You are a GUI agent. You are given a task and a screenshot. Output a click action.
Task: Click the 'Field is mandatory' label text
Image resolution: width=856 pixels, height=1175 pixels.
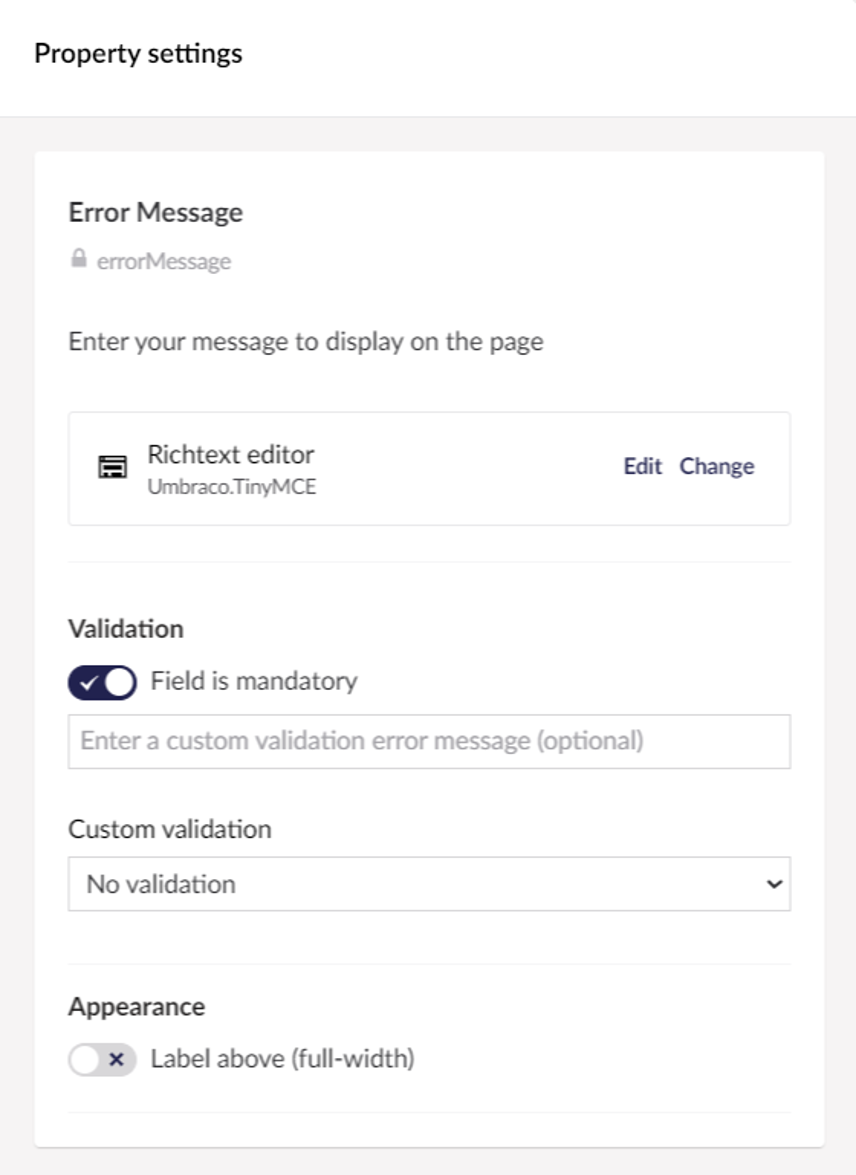click(253, 682)
